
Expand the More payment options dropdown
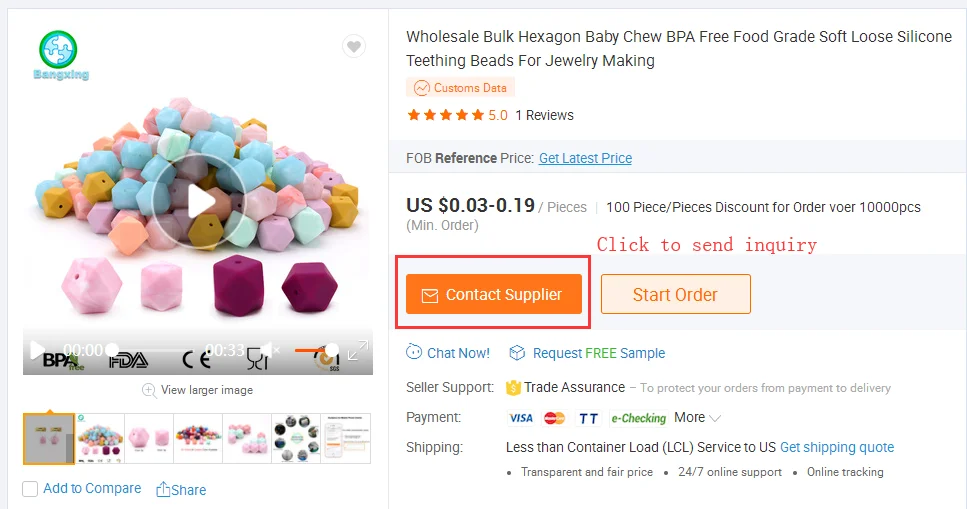[698, 417]
